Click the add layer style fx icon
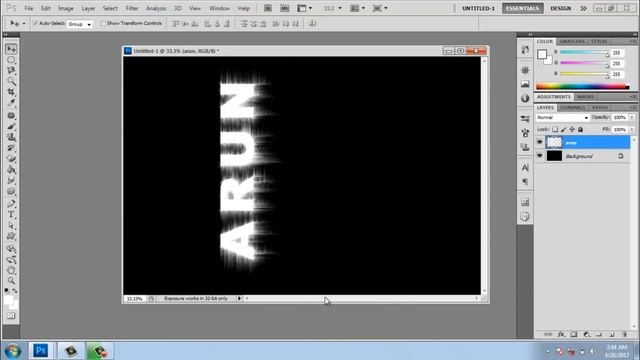The image size is (640, 360). (x=561, y=334)
